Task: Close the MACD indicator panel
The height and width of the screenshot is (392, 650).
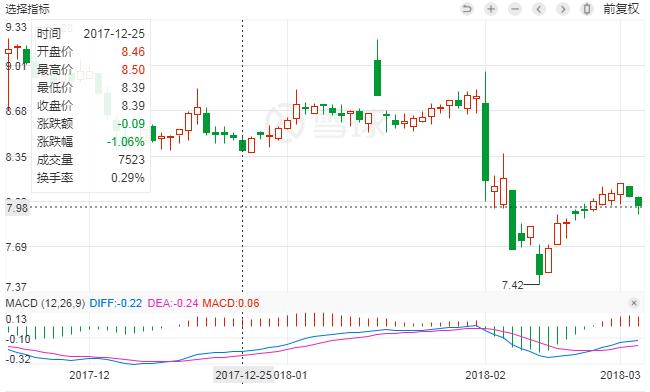Action: point(634,303)
